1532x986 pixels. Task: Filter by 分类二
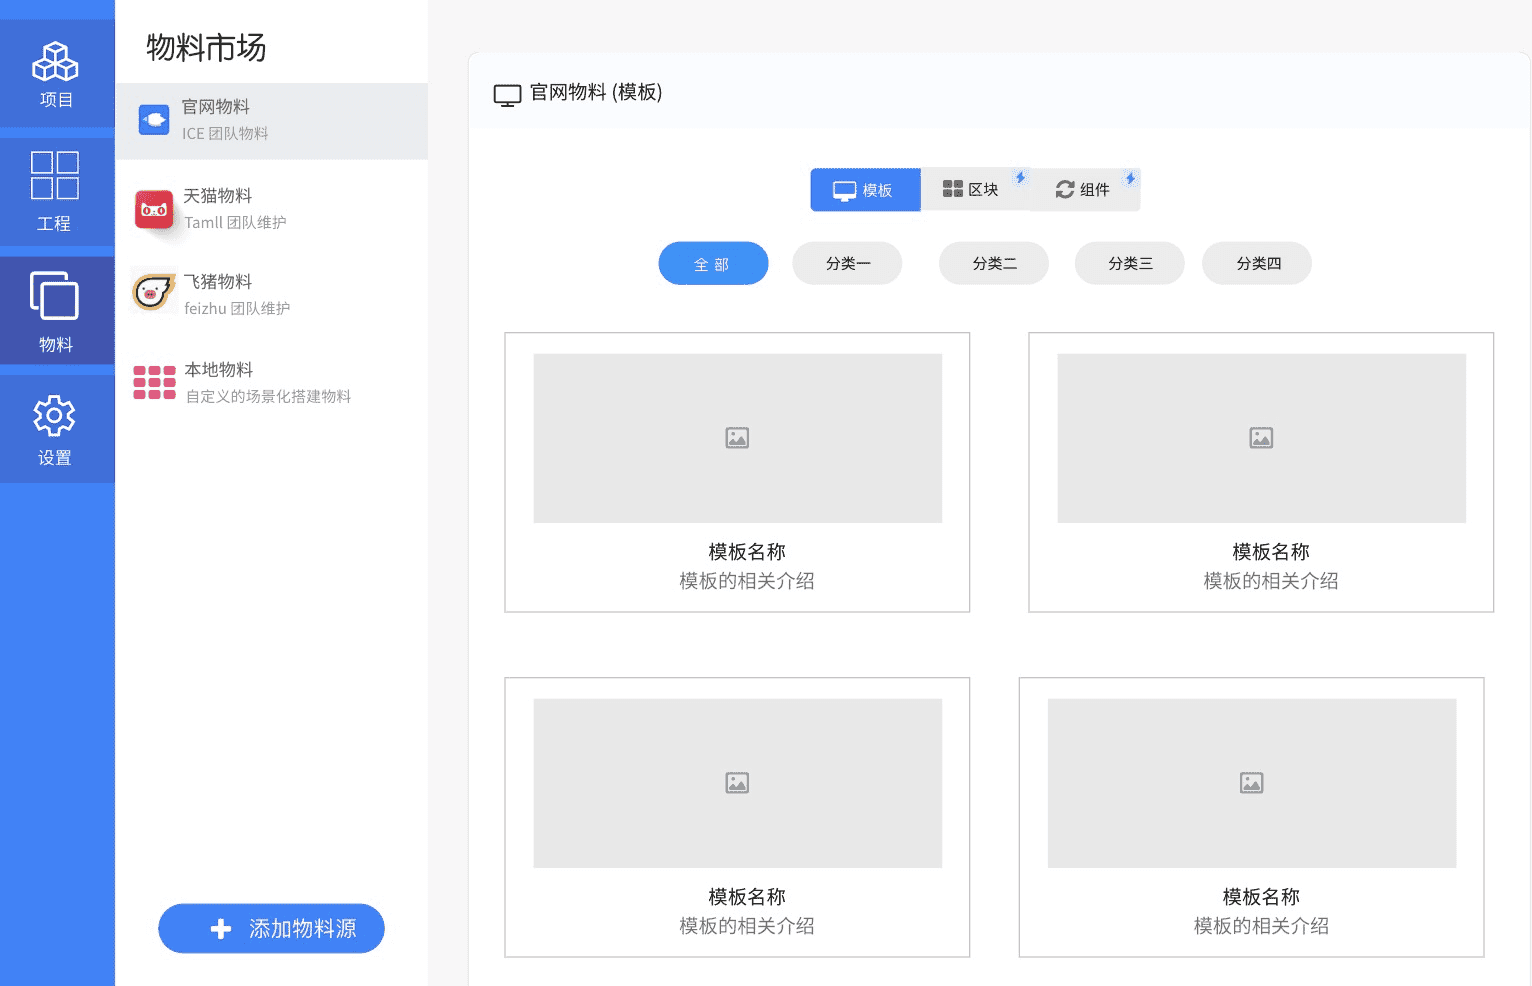click(x=994, y=263)
